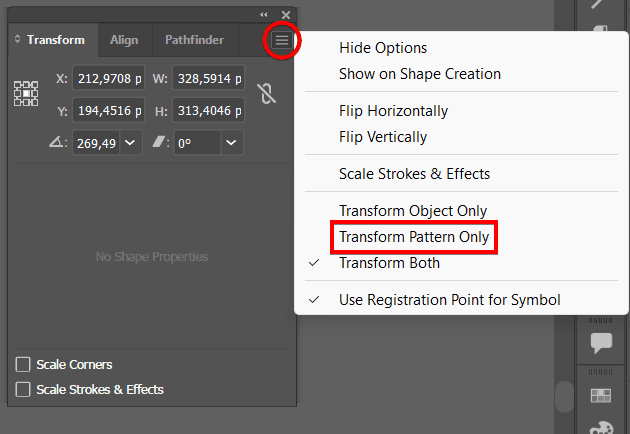Screen dimensions: 630x434
Task: Click the cycle panel size arrows beside Transform
Action: 18,40
